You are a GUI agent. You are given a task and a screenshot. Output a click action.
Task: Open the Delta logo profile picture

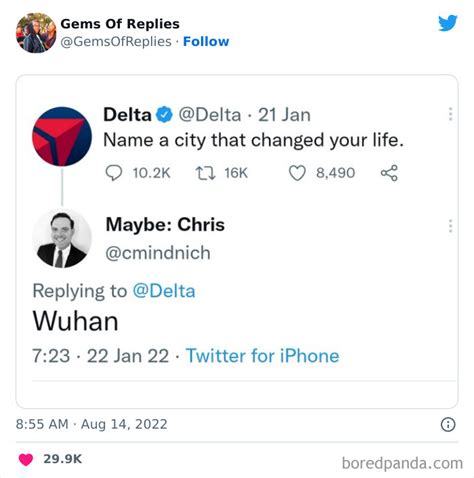pos(62,136)
